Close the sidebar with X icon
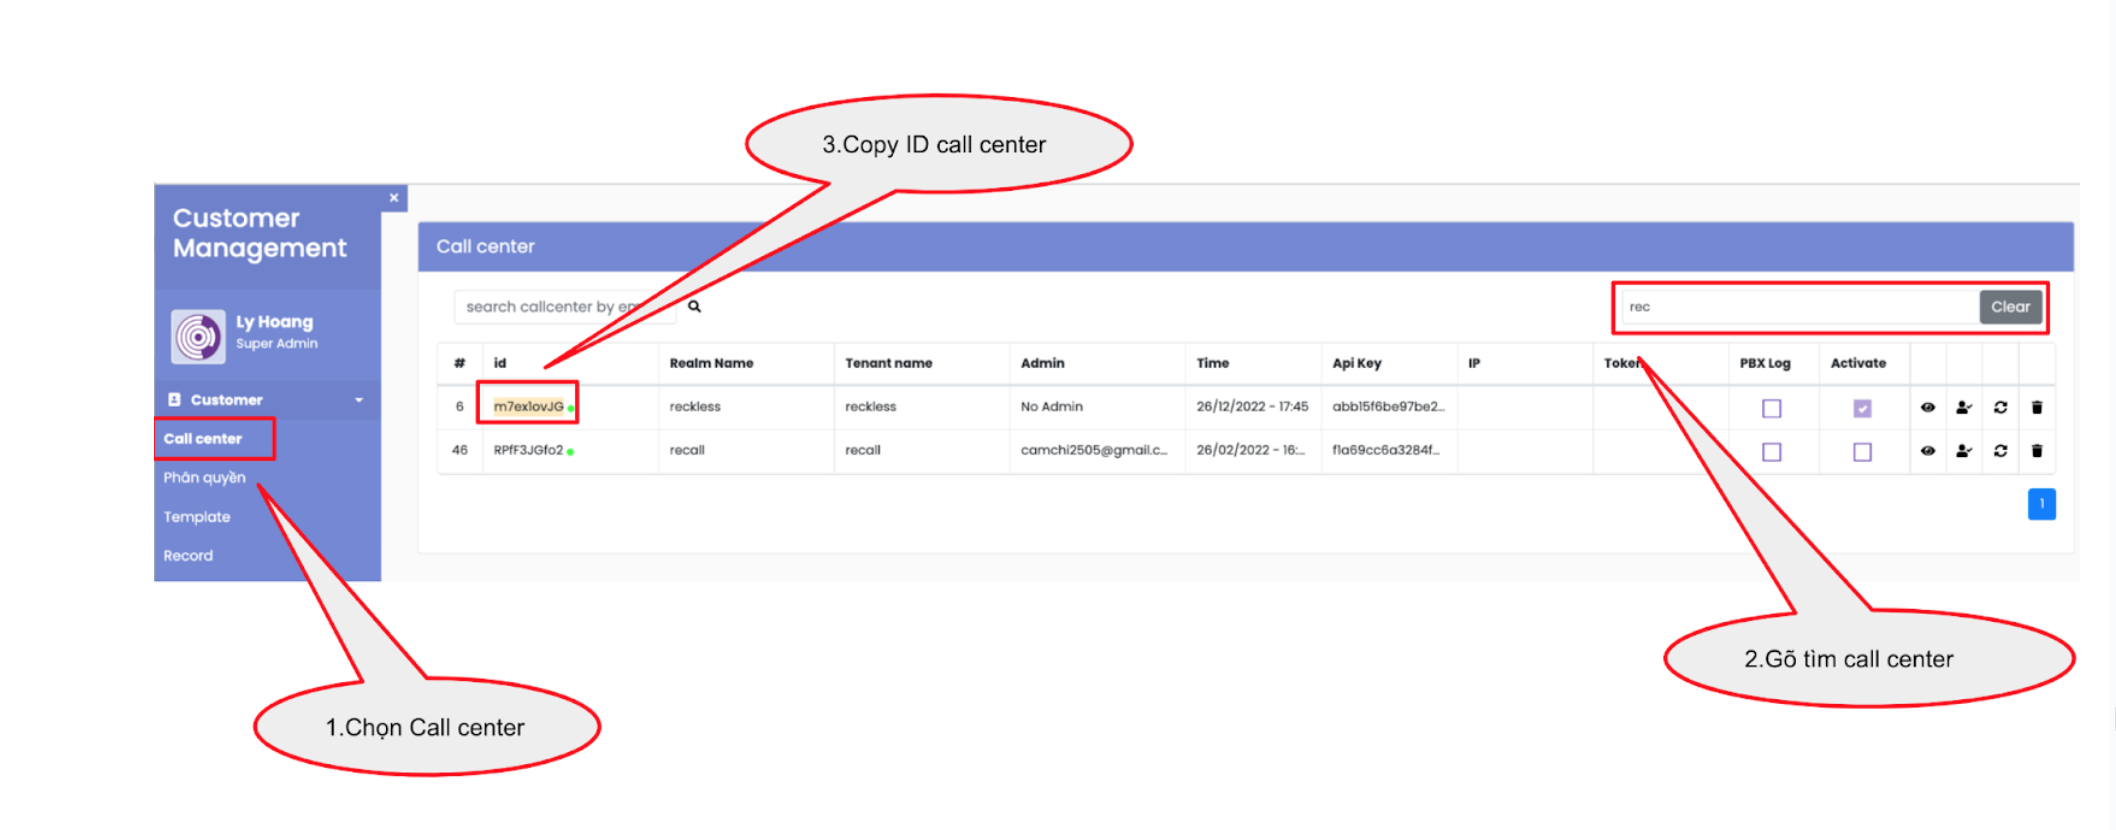The image size is (2116, 830). (394, 198)
